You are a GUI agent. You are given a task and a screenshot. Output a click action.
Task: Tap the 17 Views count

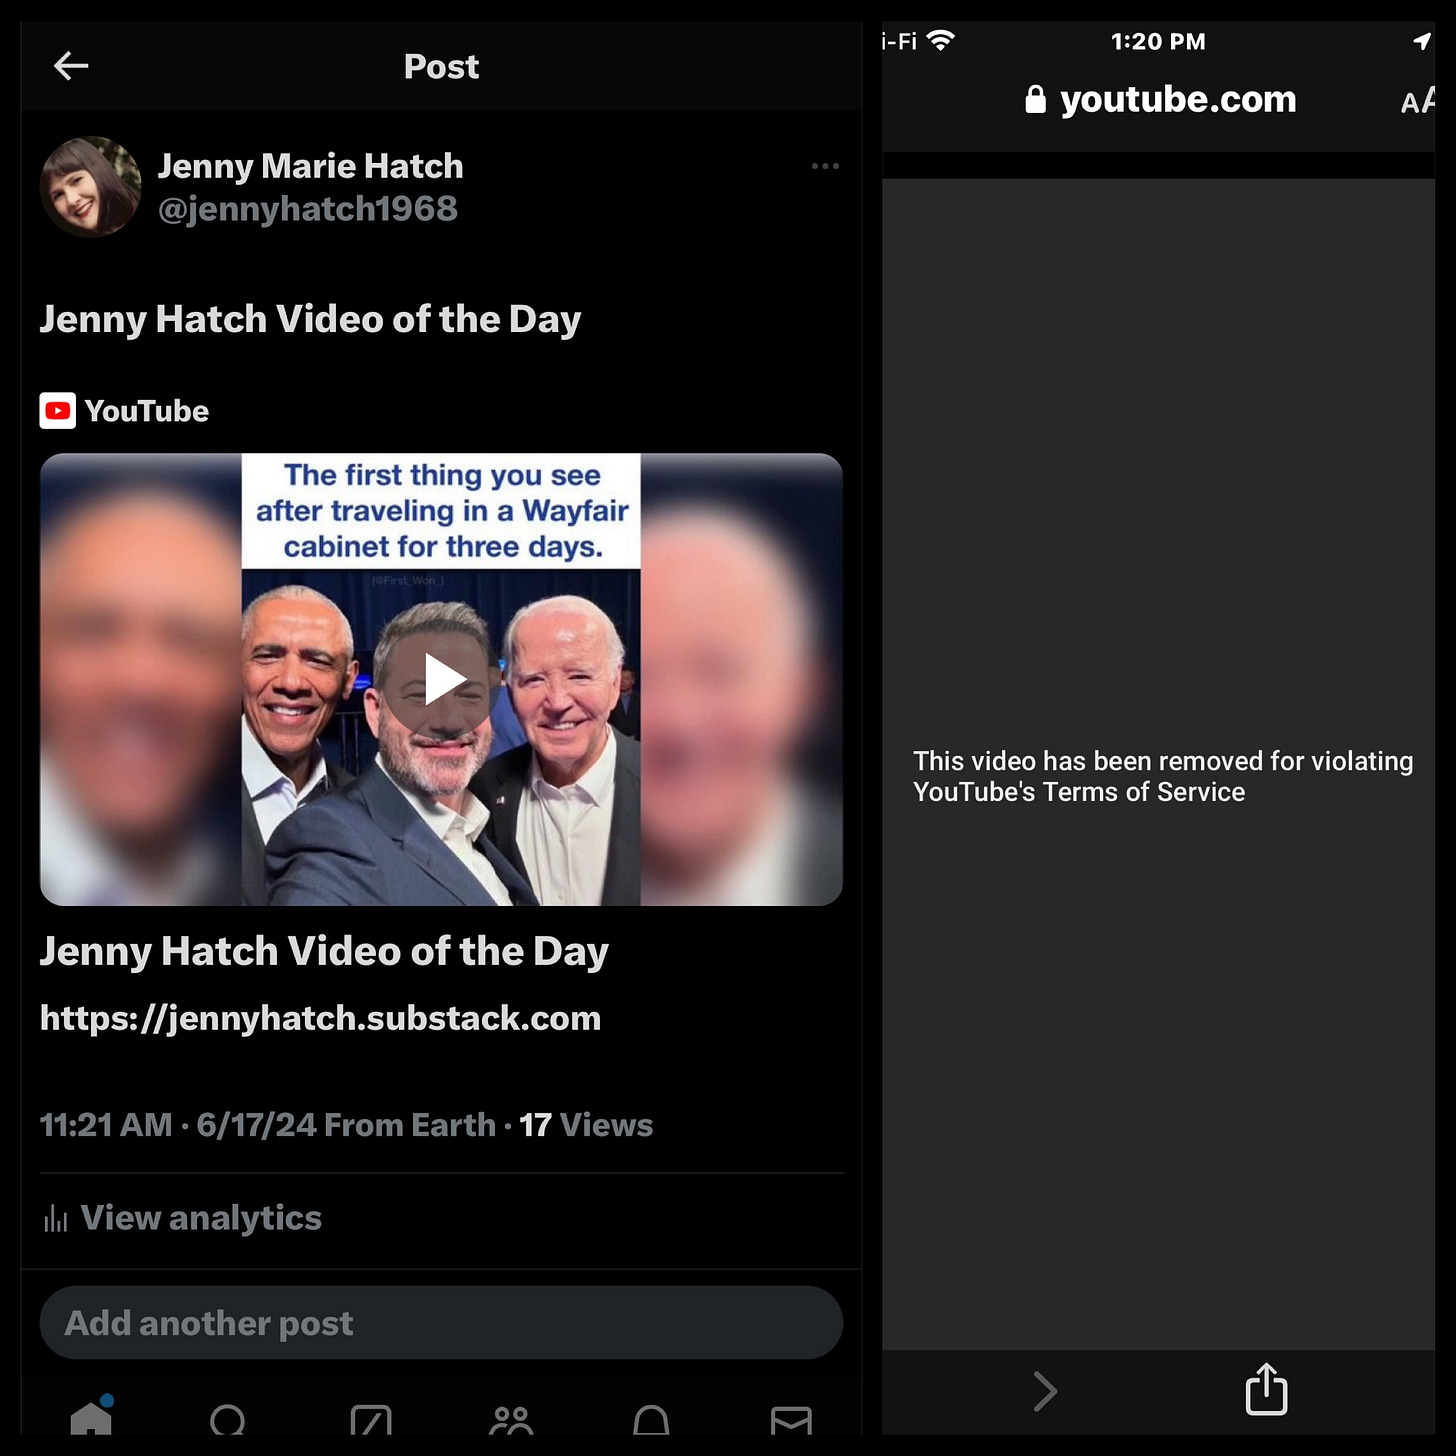tap(585, 1125)
